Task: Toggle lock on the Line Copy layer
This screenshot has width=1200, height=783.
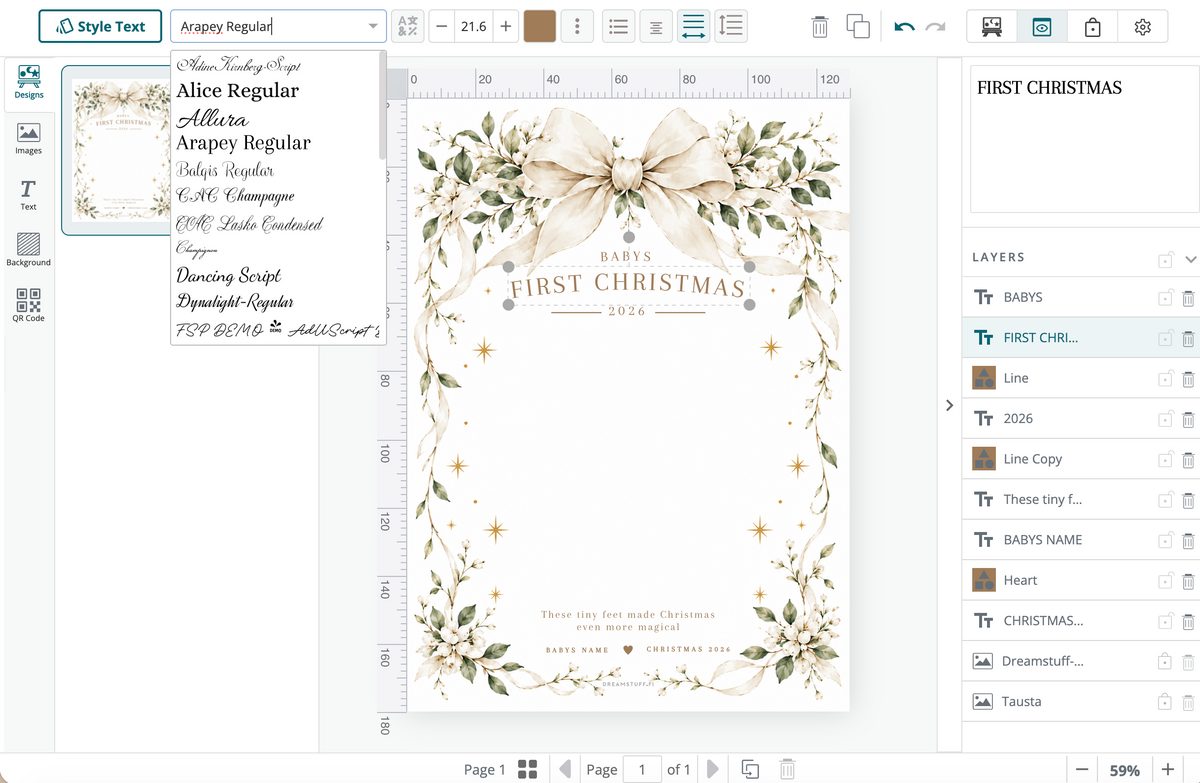Action: click(x=1165, y=459)
